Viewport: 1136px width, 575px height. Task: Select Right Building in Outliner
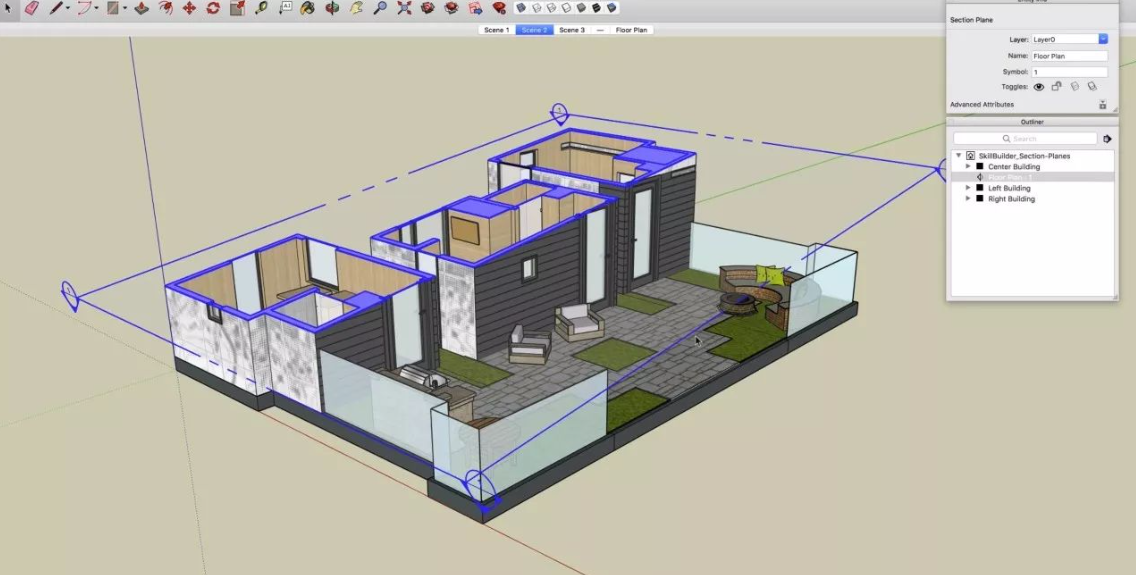coord(1011,198)
